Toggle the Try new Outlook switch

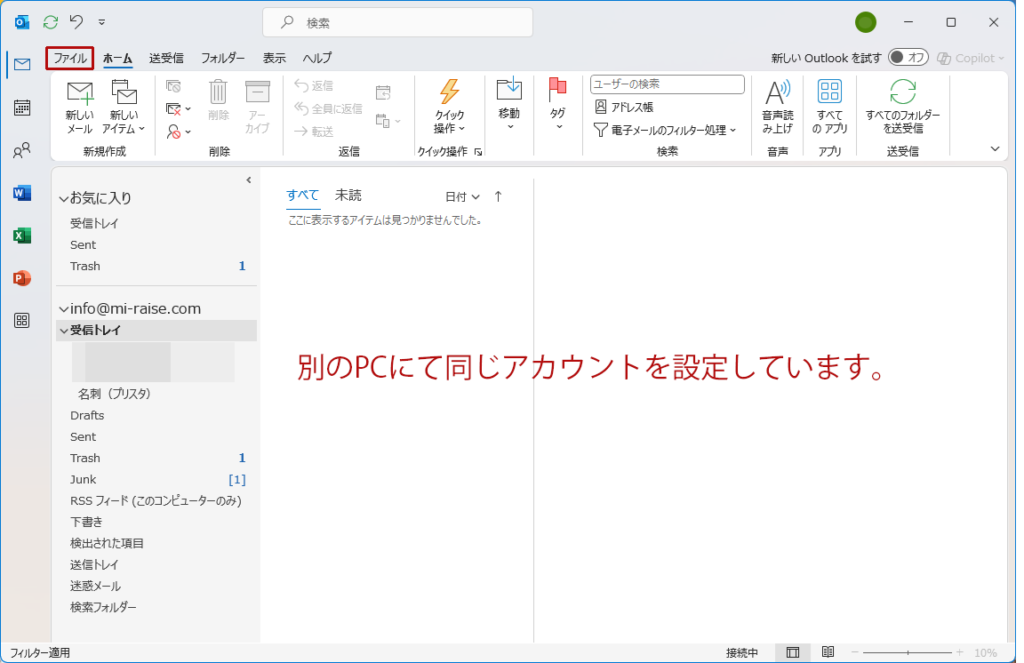pyautogui.click(x=908, y=58)
